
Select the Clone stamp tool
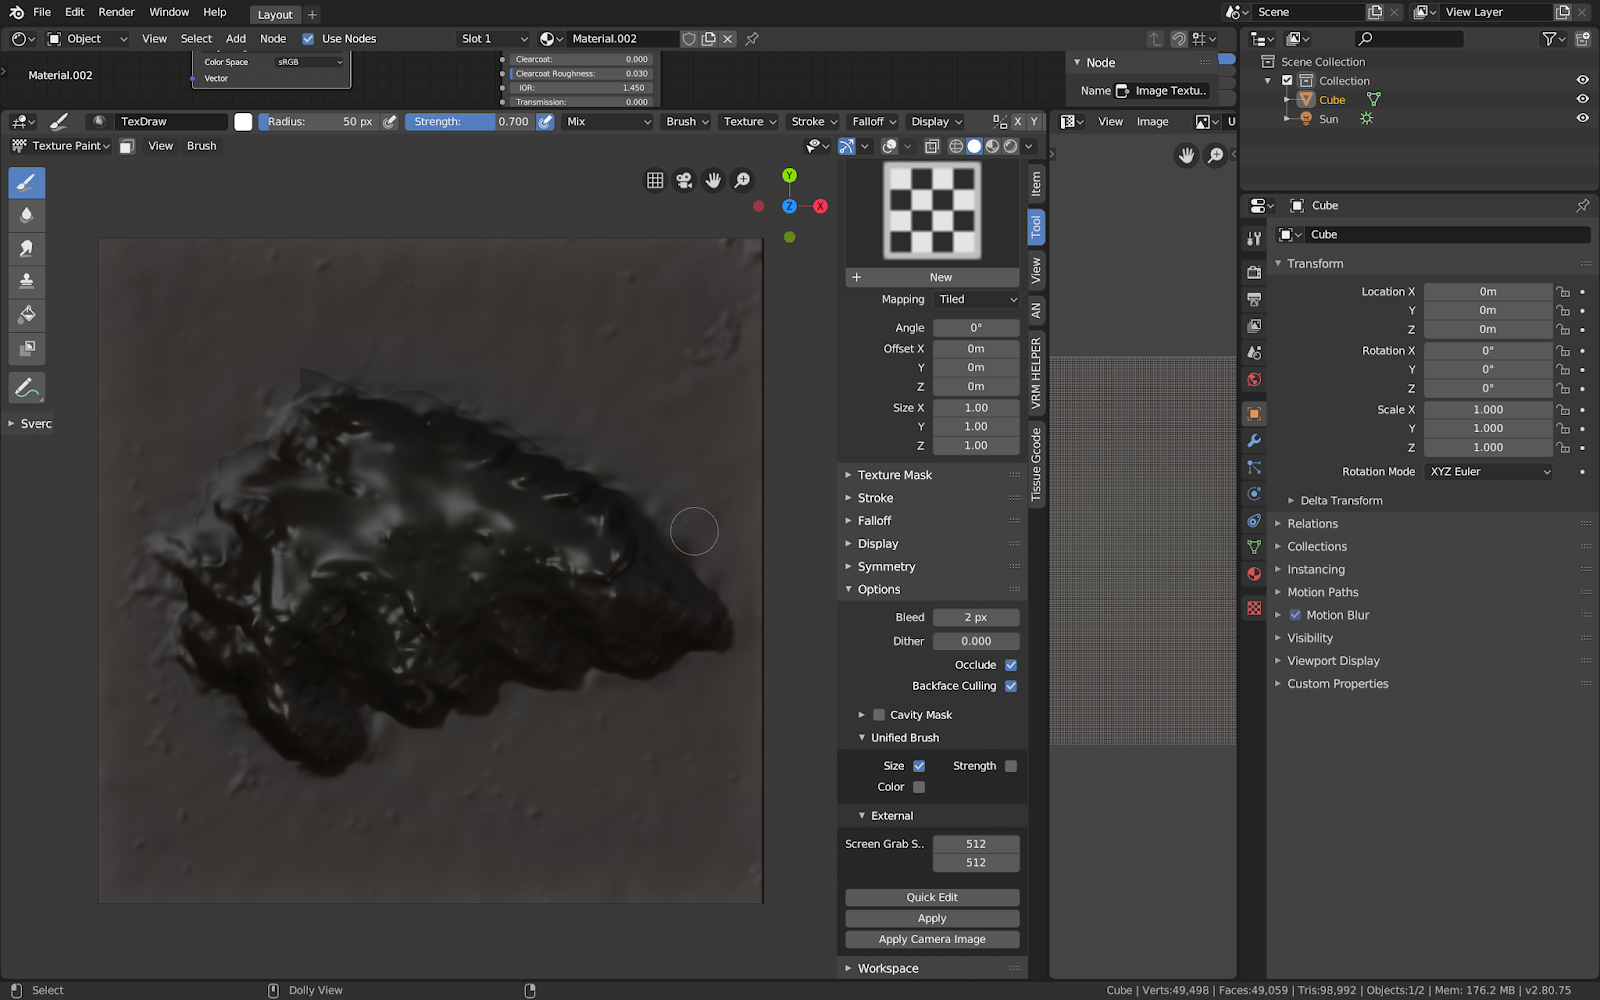click(27, 281)
